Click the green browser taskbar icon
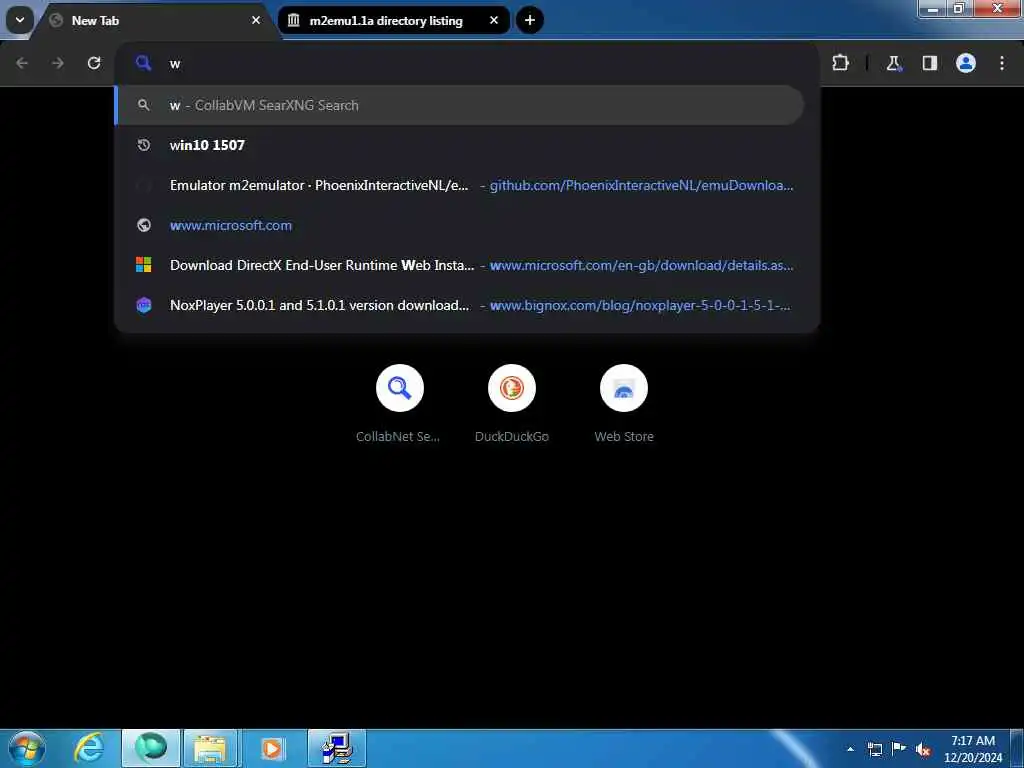 pyautogui.click(x=151, y=748)
